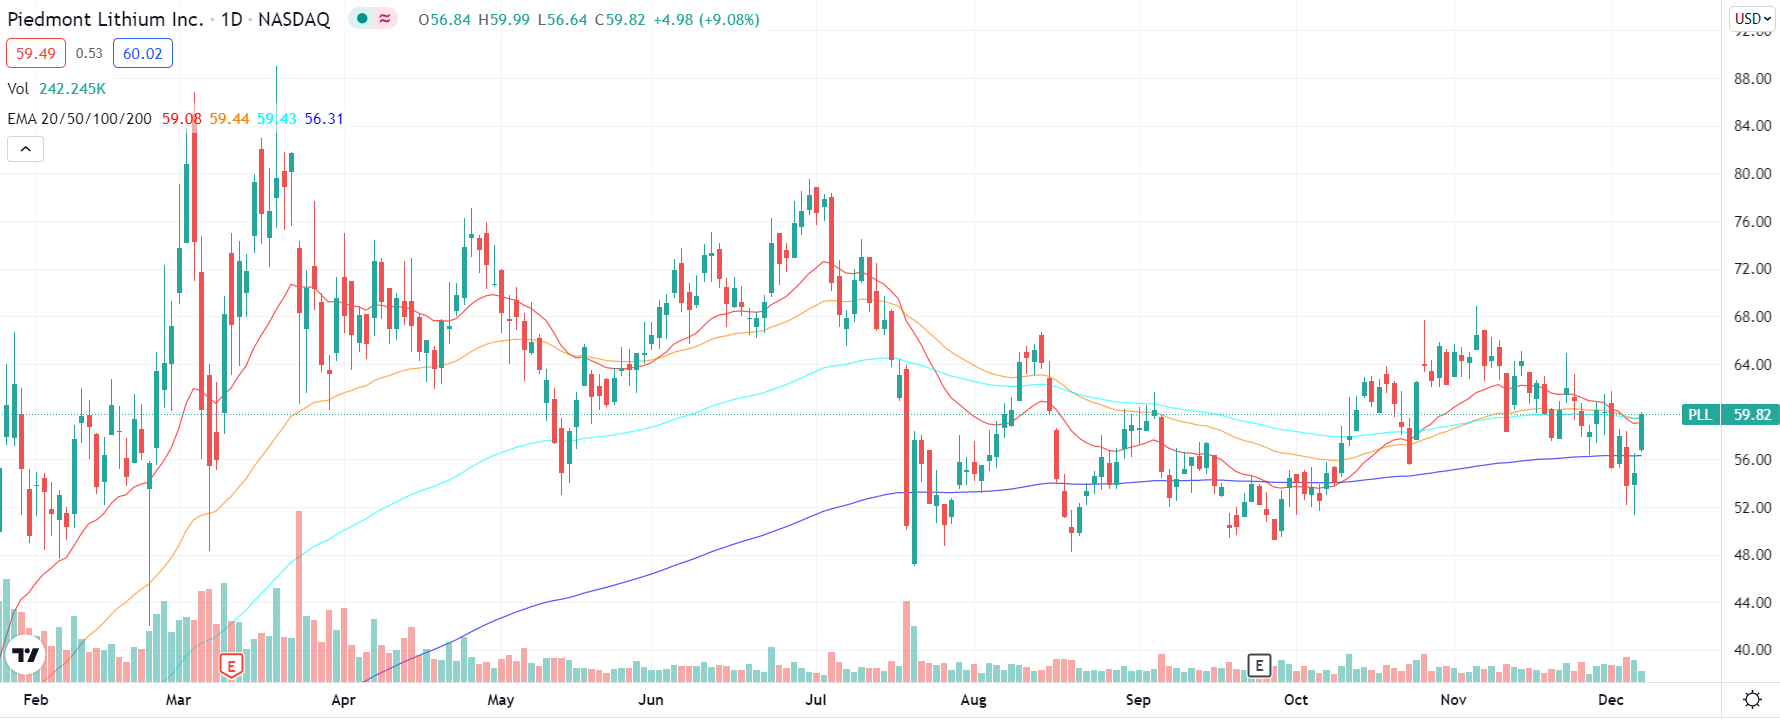Click the 0.53 spread value
Viewport: 1780px width, 720px height.
[x=89, y=53]
